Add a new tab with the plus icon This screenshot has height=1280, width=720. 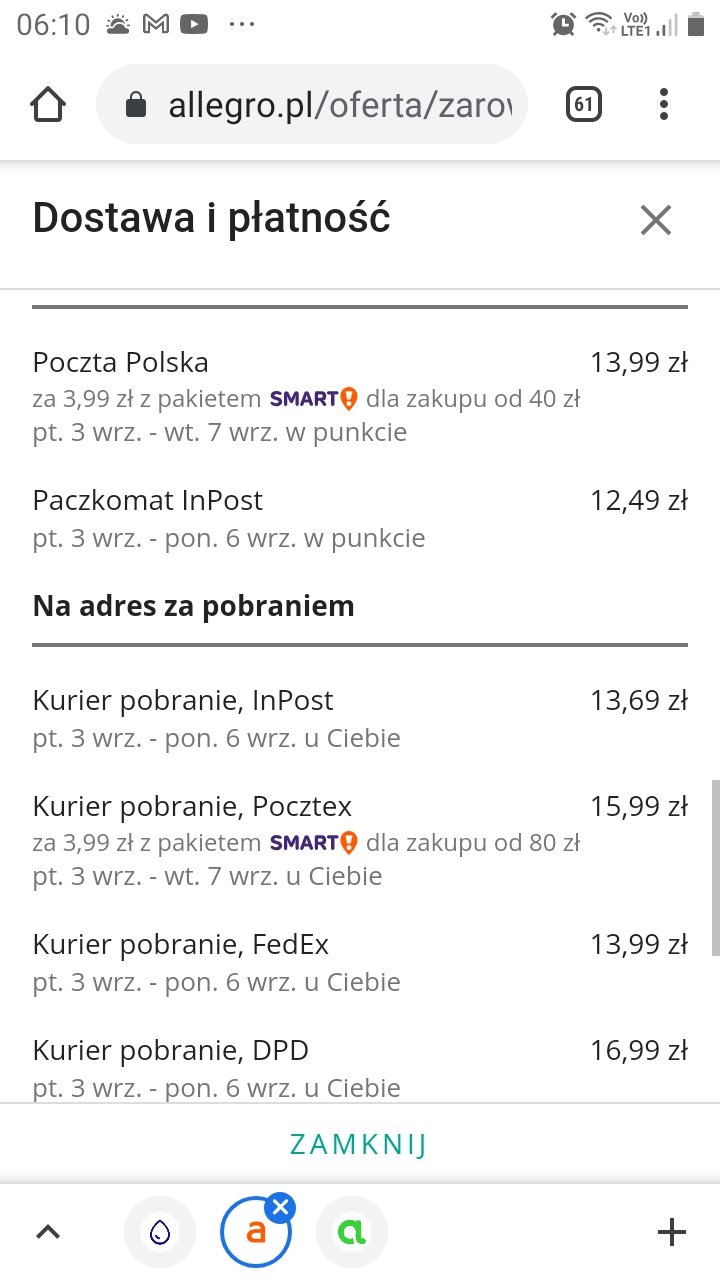point(672,1232)
